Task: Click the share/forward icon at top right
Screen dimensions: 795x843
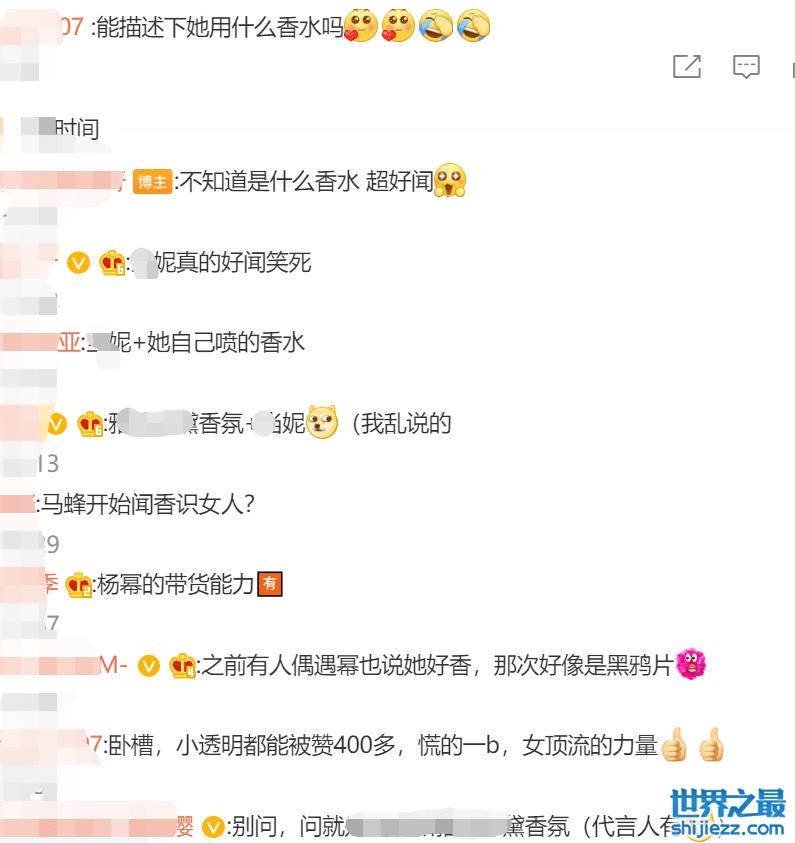Action: [x=687, y=67]
